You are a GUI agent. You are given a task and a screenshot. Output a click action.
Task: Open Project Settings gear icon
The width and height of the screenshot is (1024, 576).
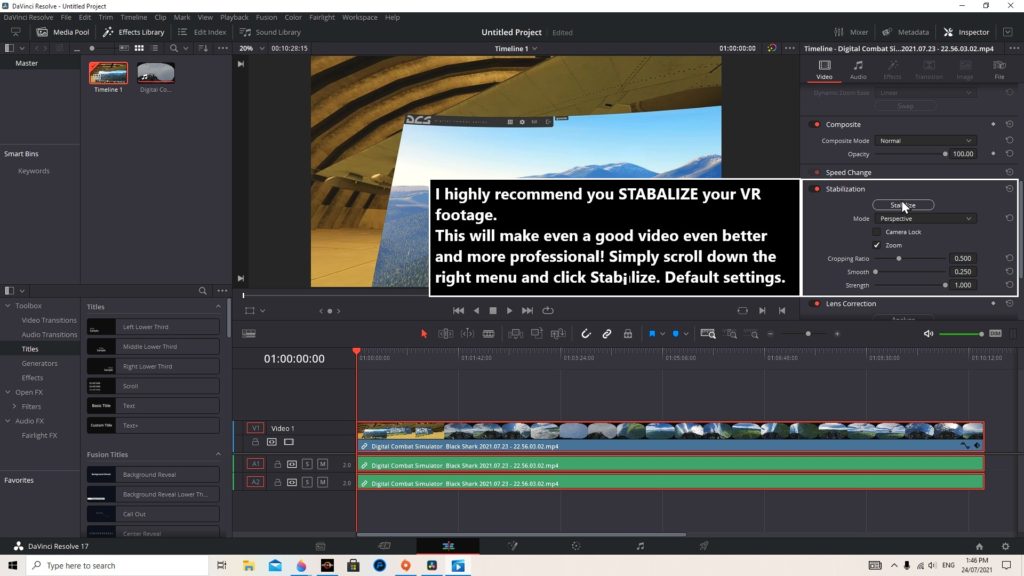[1006, 546]
